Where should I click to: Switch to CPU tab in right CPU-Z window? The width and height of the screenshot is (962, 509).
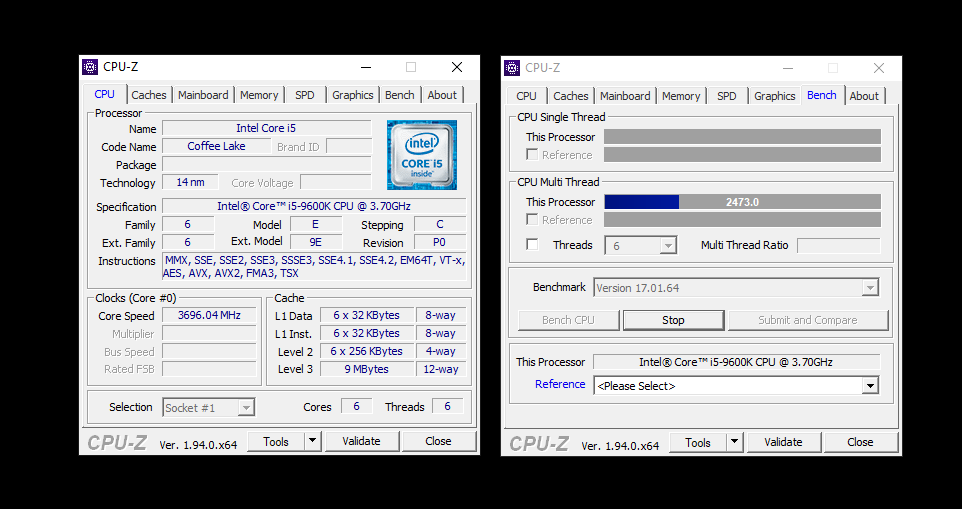pyautogui.click(x=526, y=96)
